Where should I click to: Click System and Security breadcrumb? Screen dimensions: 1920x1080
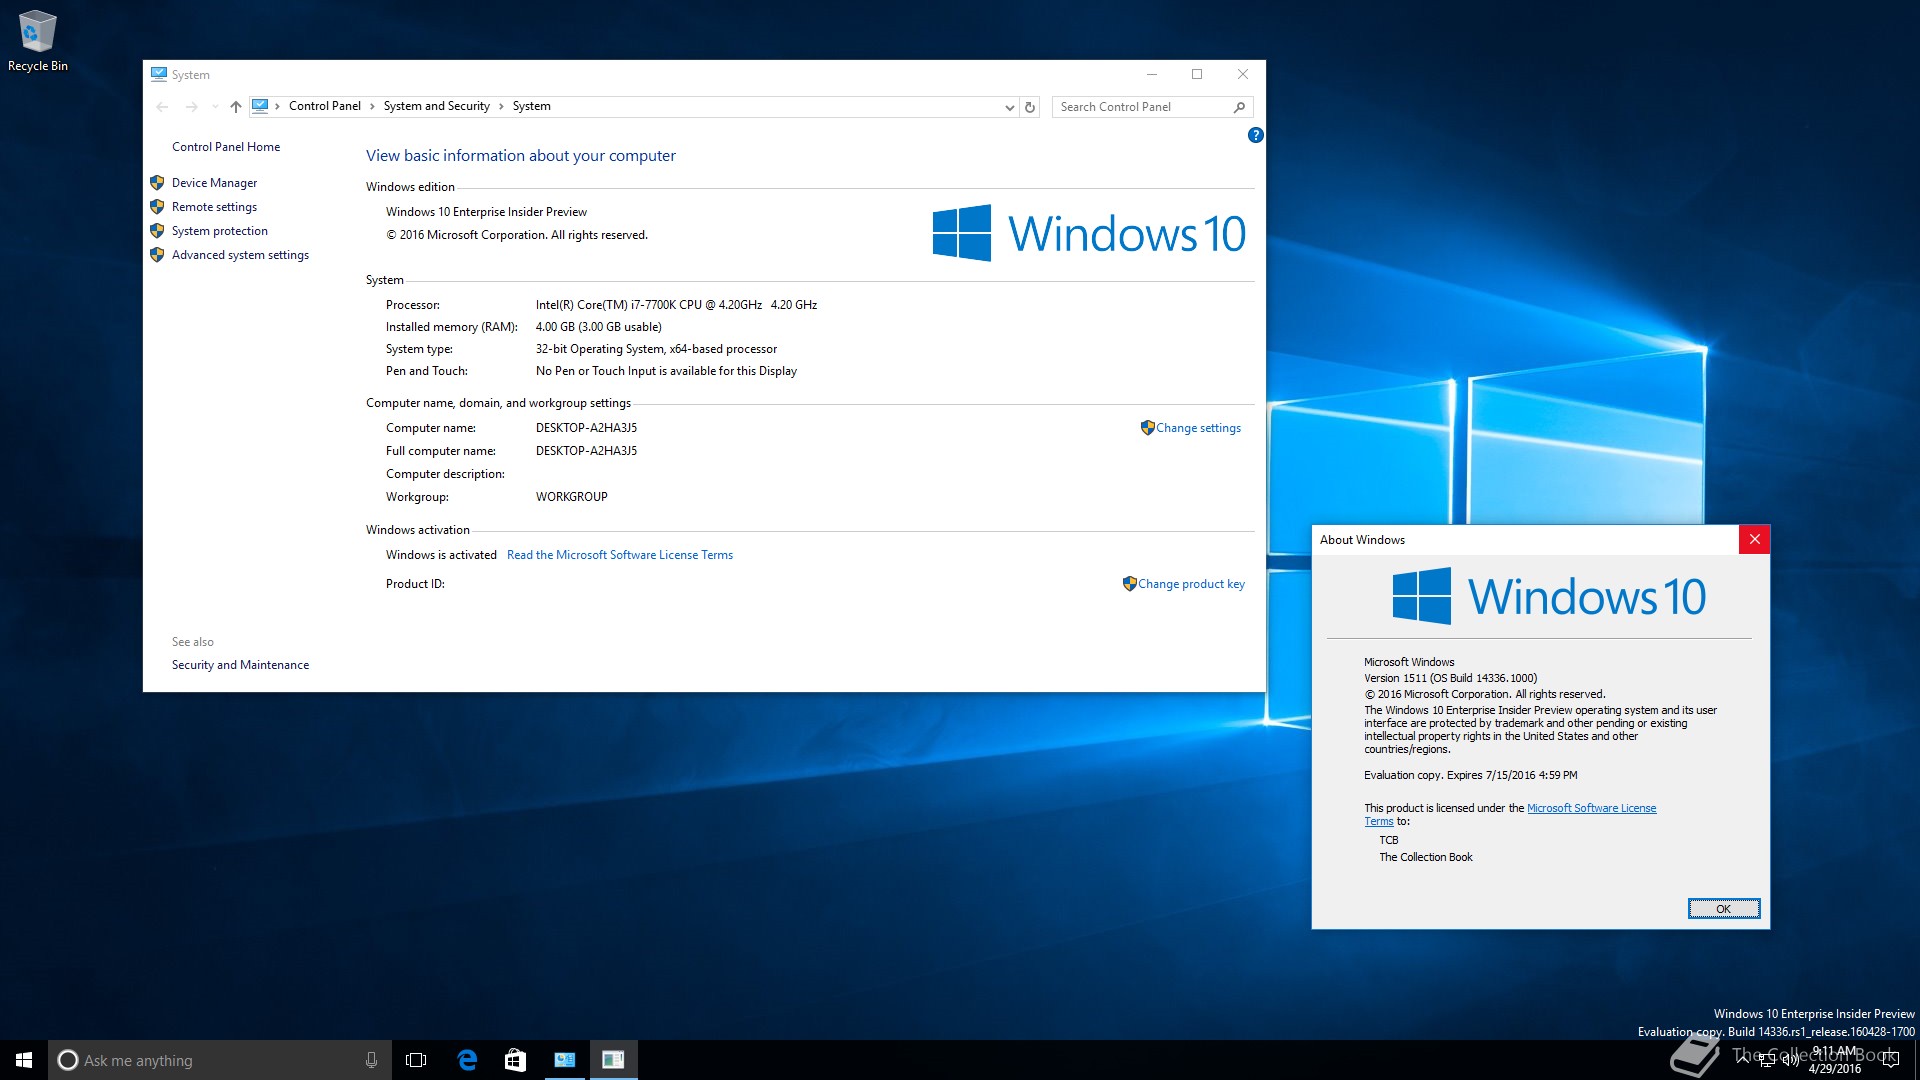[437, 106]
